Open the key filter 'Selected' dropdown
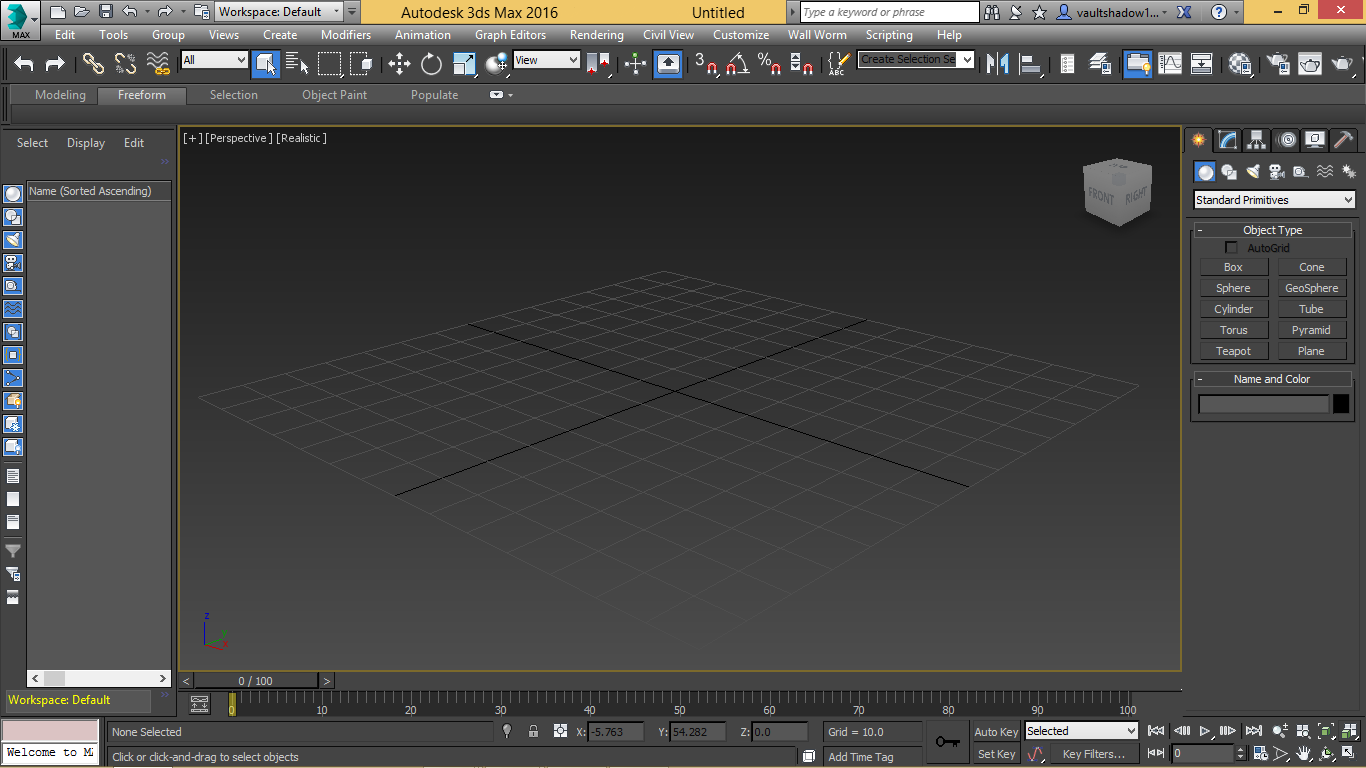Screen dimensions: 1366x768 pyautogui.click(x=1081, y=731)
